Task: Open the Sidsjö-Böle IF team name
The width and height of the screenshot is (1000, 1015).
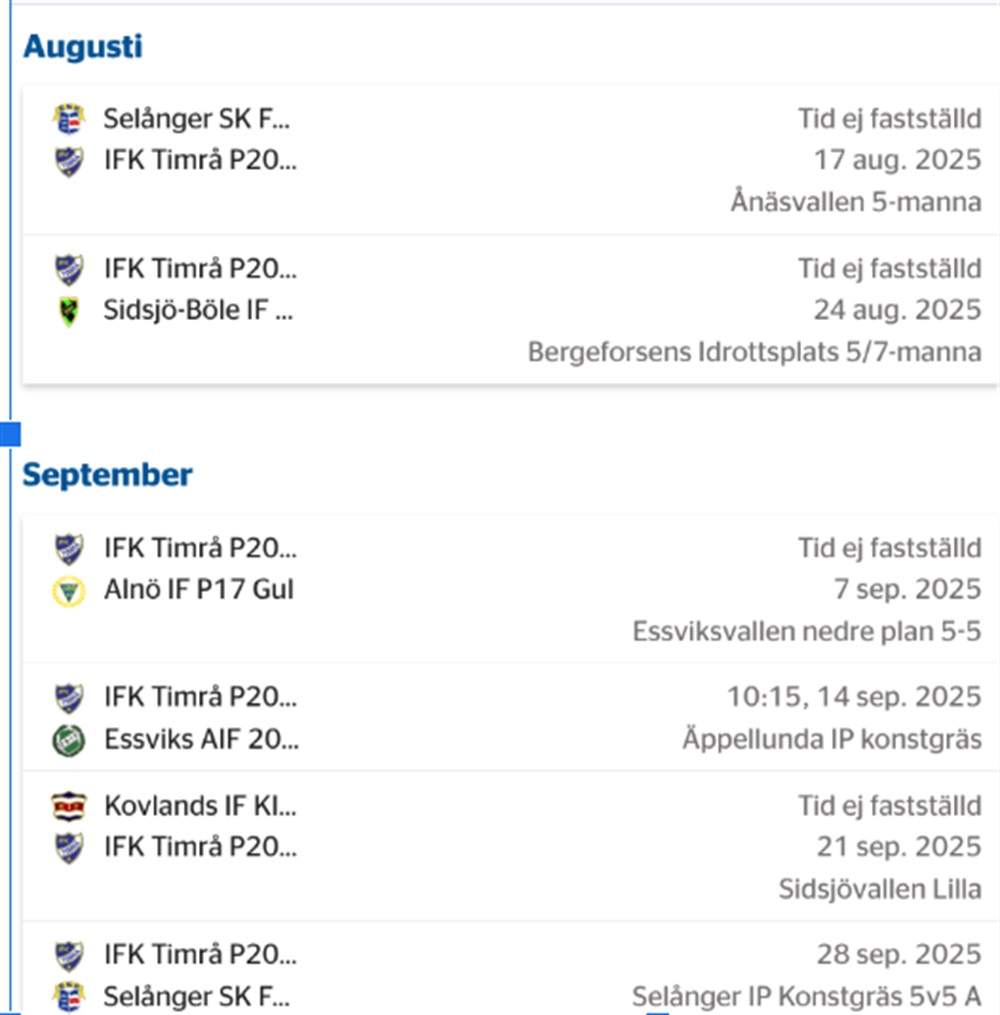Action: (198, 311)
